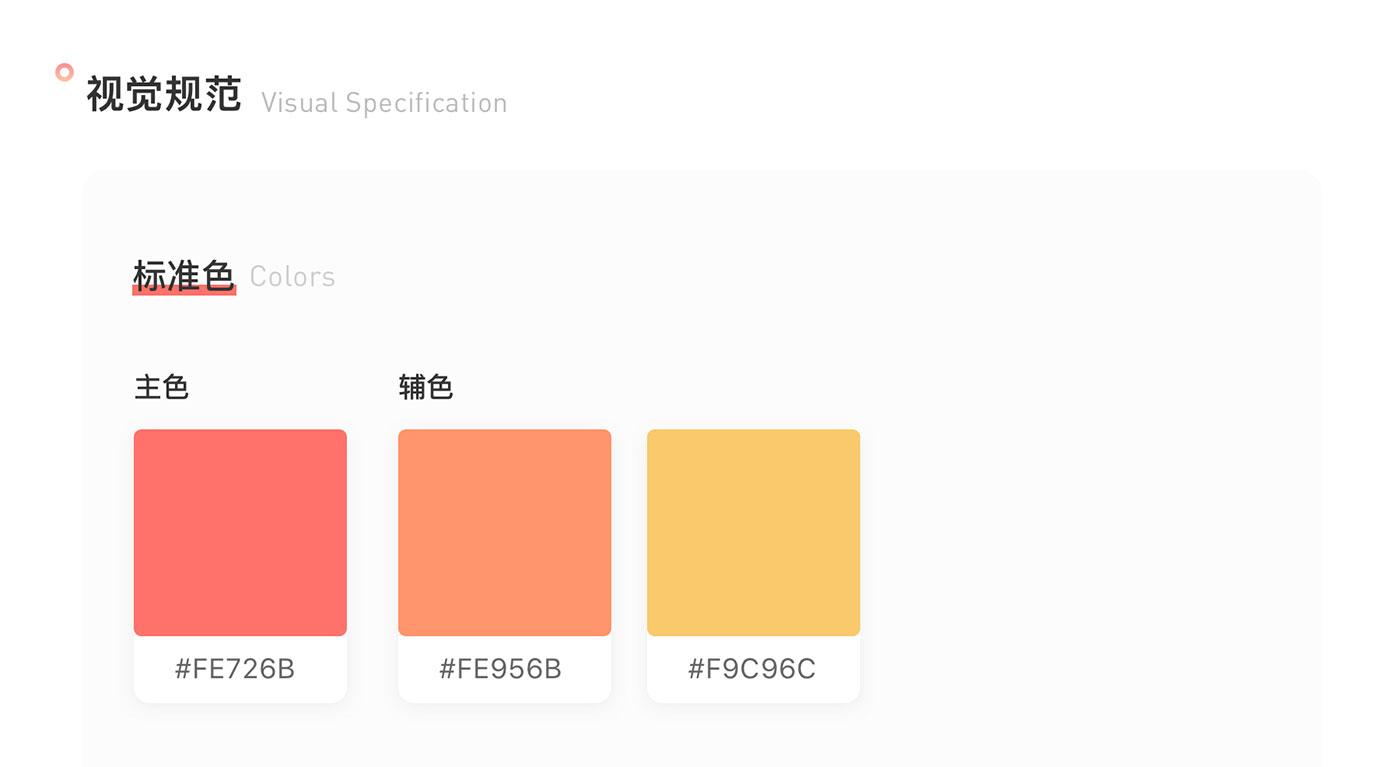The width and height of the screenshot is (1400, 767).
Task: Pick the orange secondary color swatch
Action: [x=504, y=532]
